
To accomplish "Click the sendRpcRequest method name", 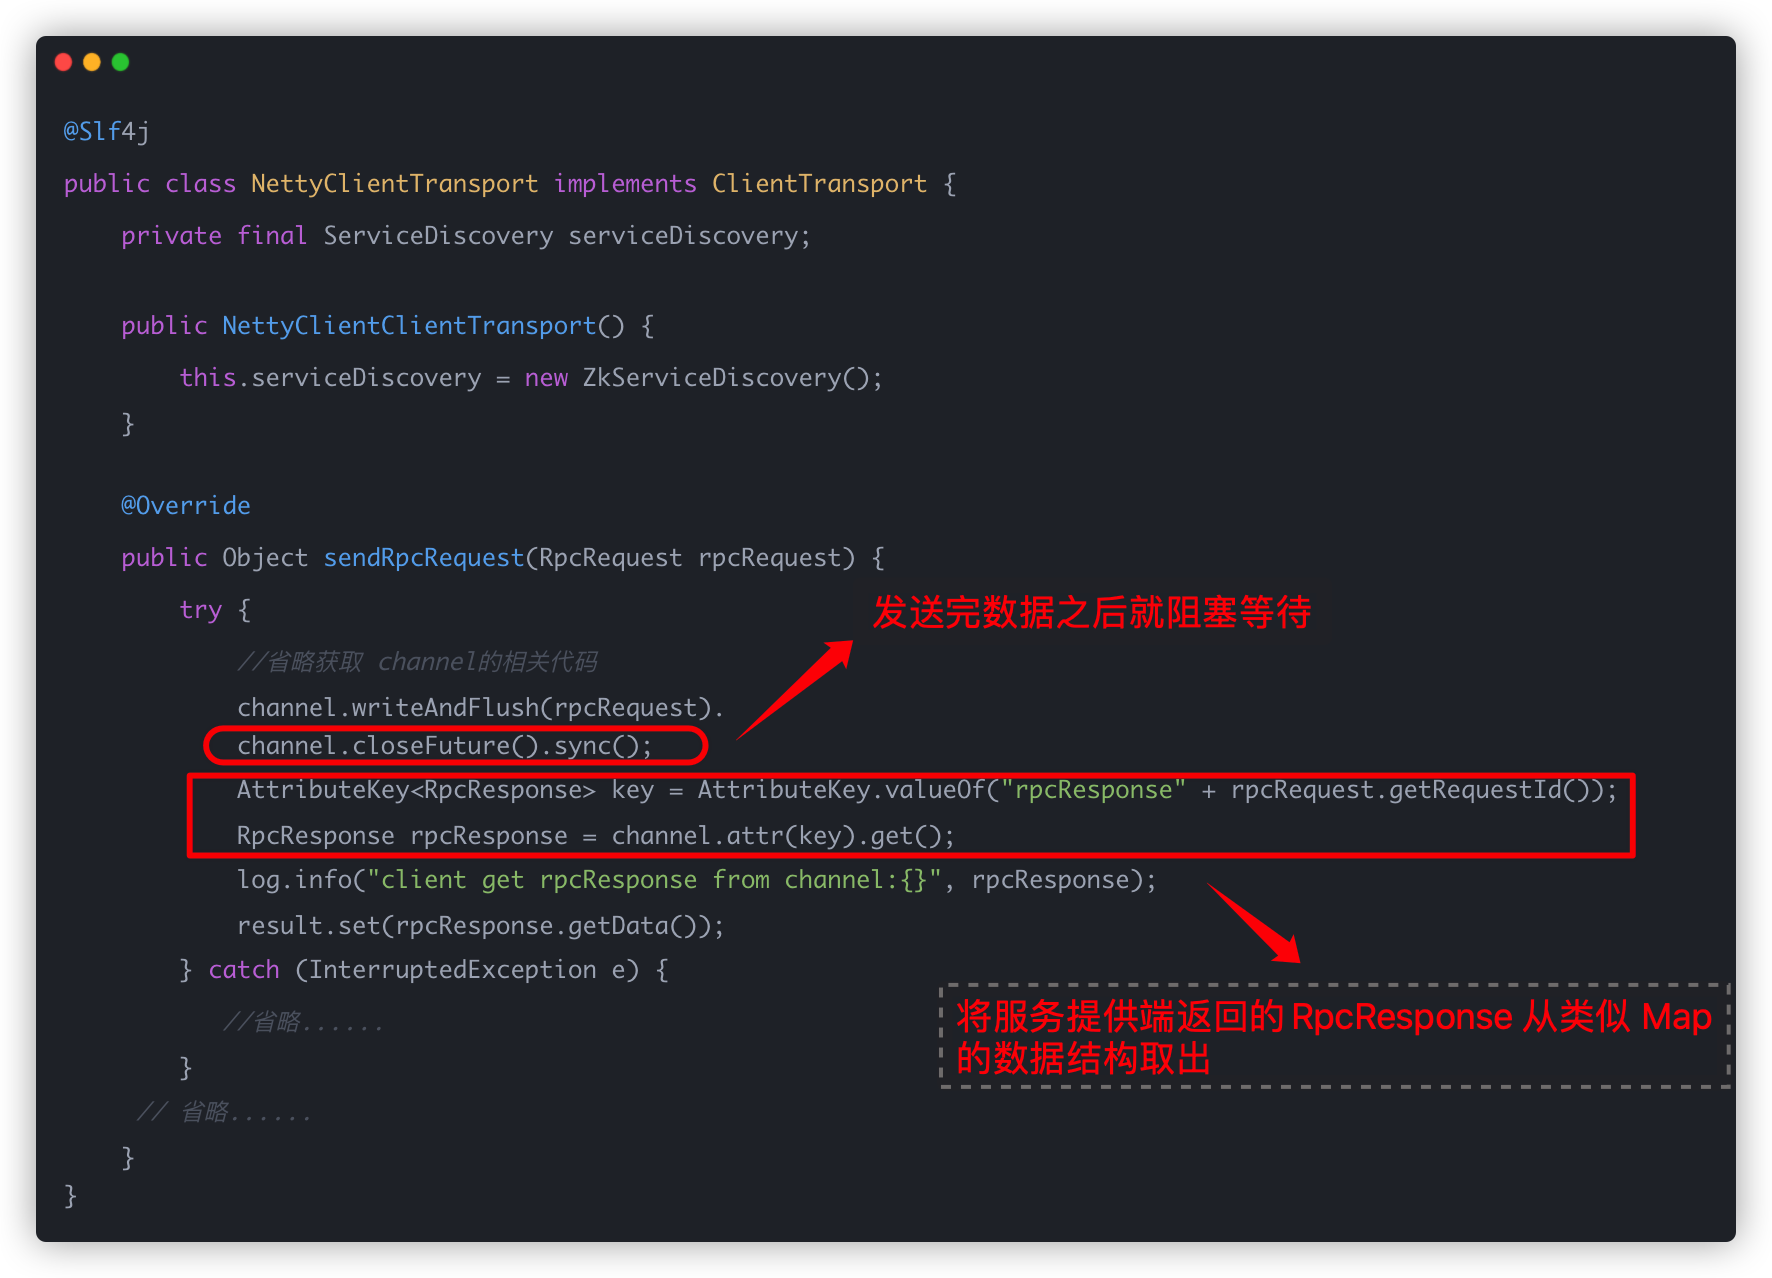I will [x=423, y=558].
